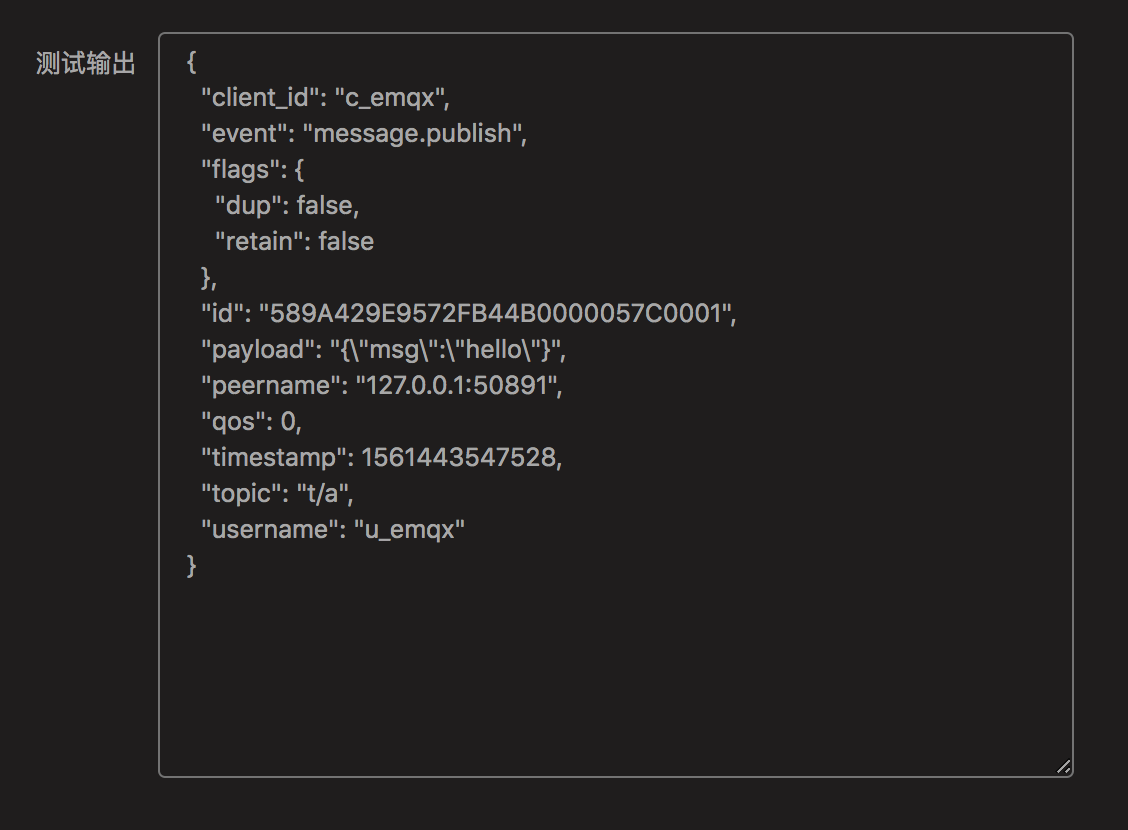
Task: Click the message id value 589A429E9572FB44B0000057C0001
Action: [x=496, y=314]
